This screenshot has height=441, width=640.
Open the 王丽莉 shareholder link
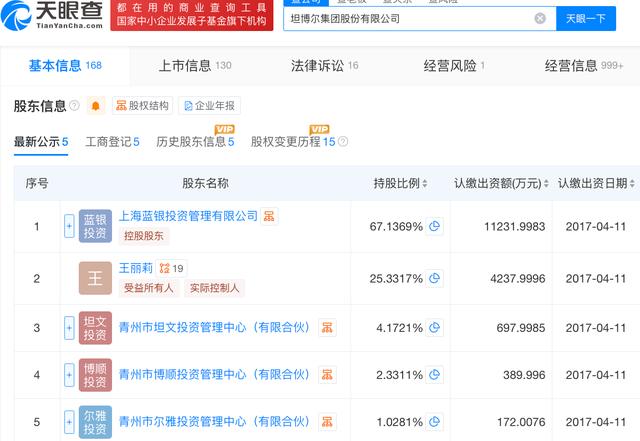point(136,268)
